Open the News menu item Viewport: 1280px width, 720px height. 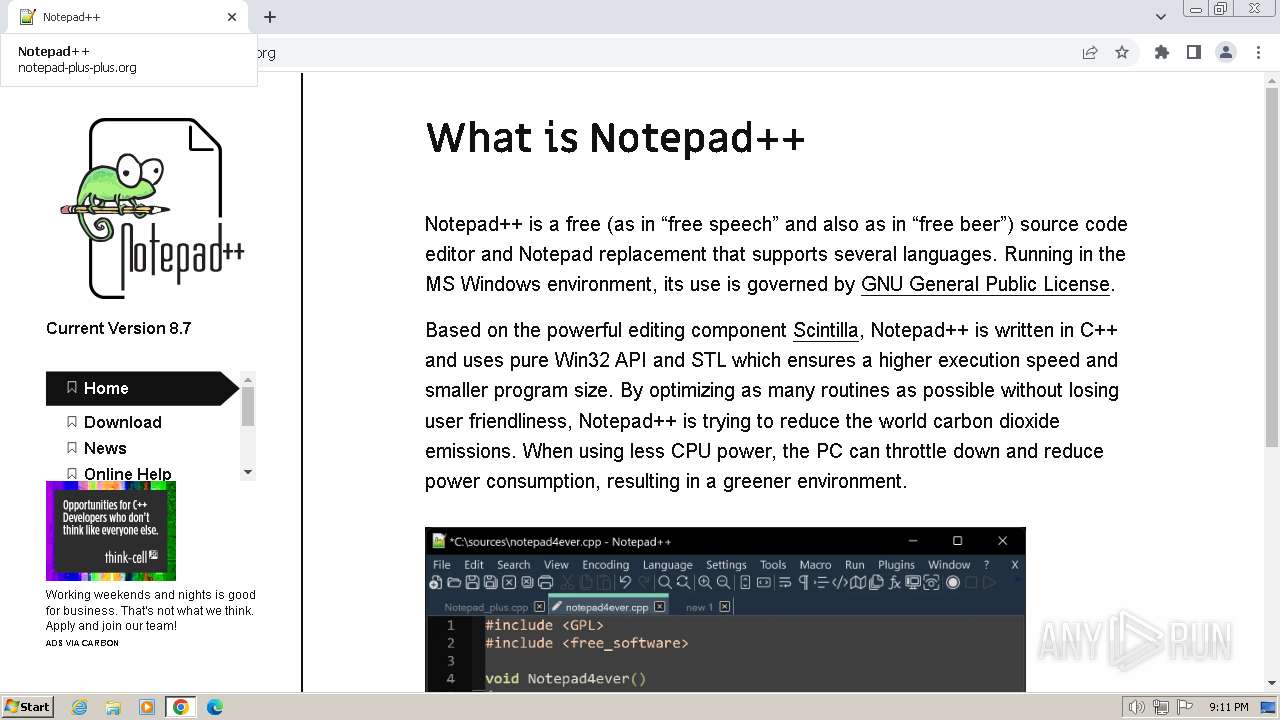coord(105,448)
